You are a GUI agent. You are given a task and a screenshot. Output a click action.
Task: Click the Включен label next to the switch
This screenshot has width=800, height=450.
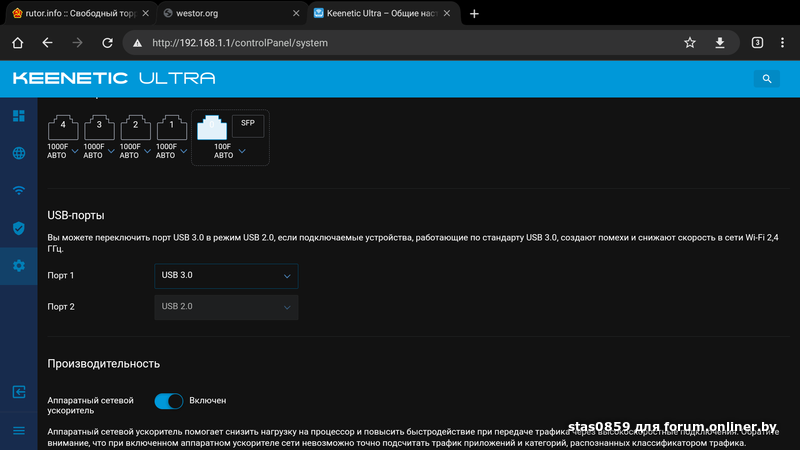(207, 401)
